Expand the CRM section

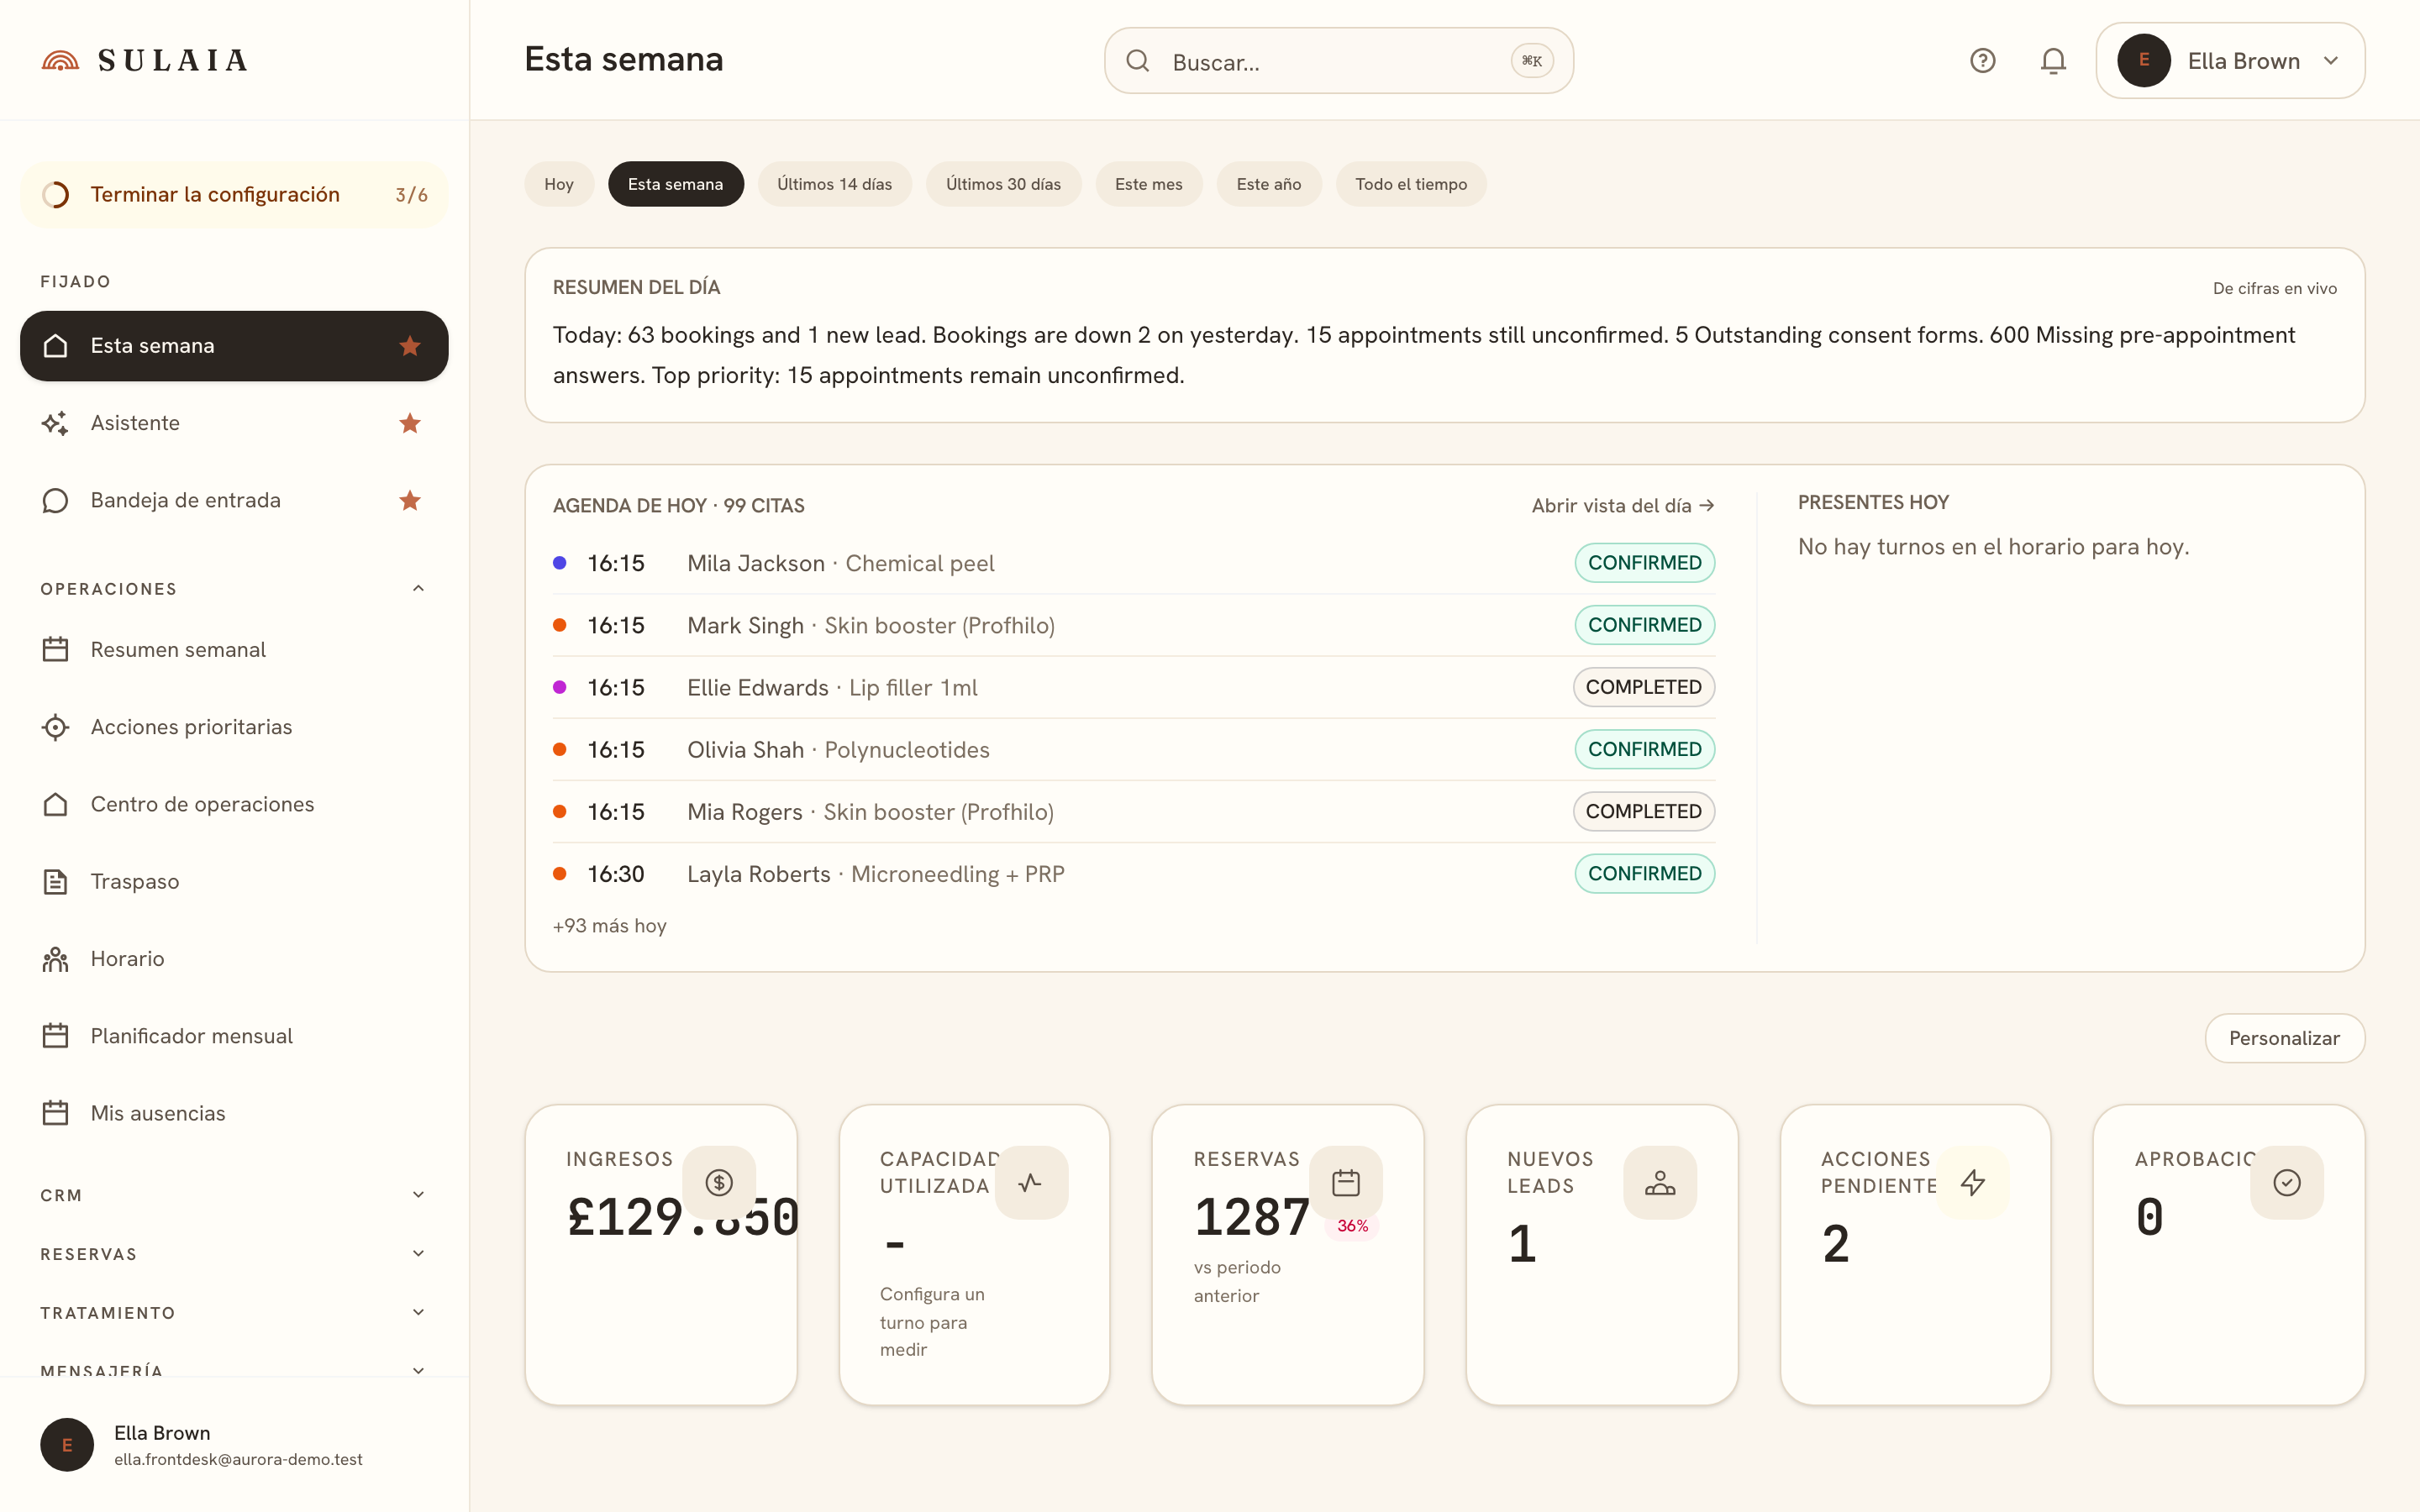418,1194
